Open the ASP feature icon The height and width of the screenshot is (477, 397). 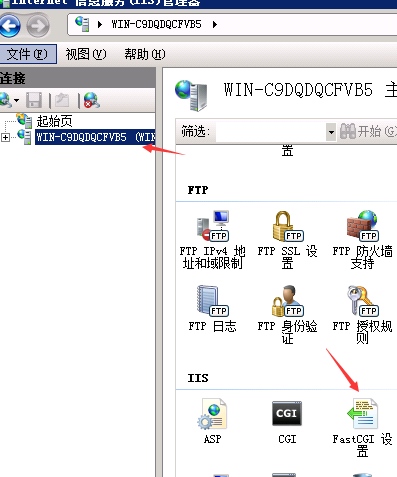click(212, 414)
